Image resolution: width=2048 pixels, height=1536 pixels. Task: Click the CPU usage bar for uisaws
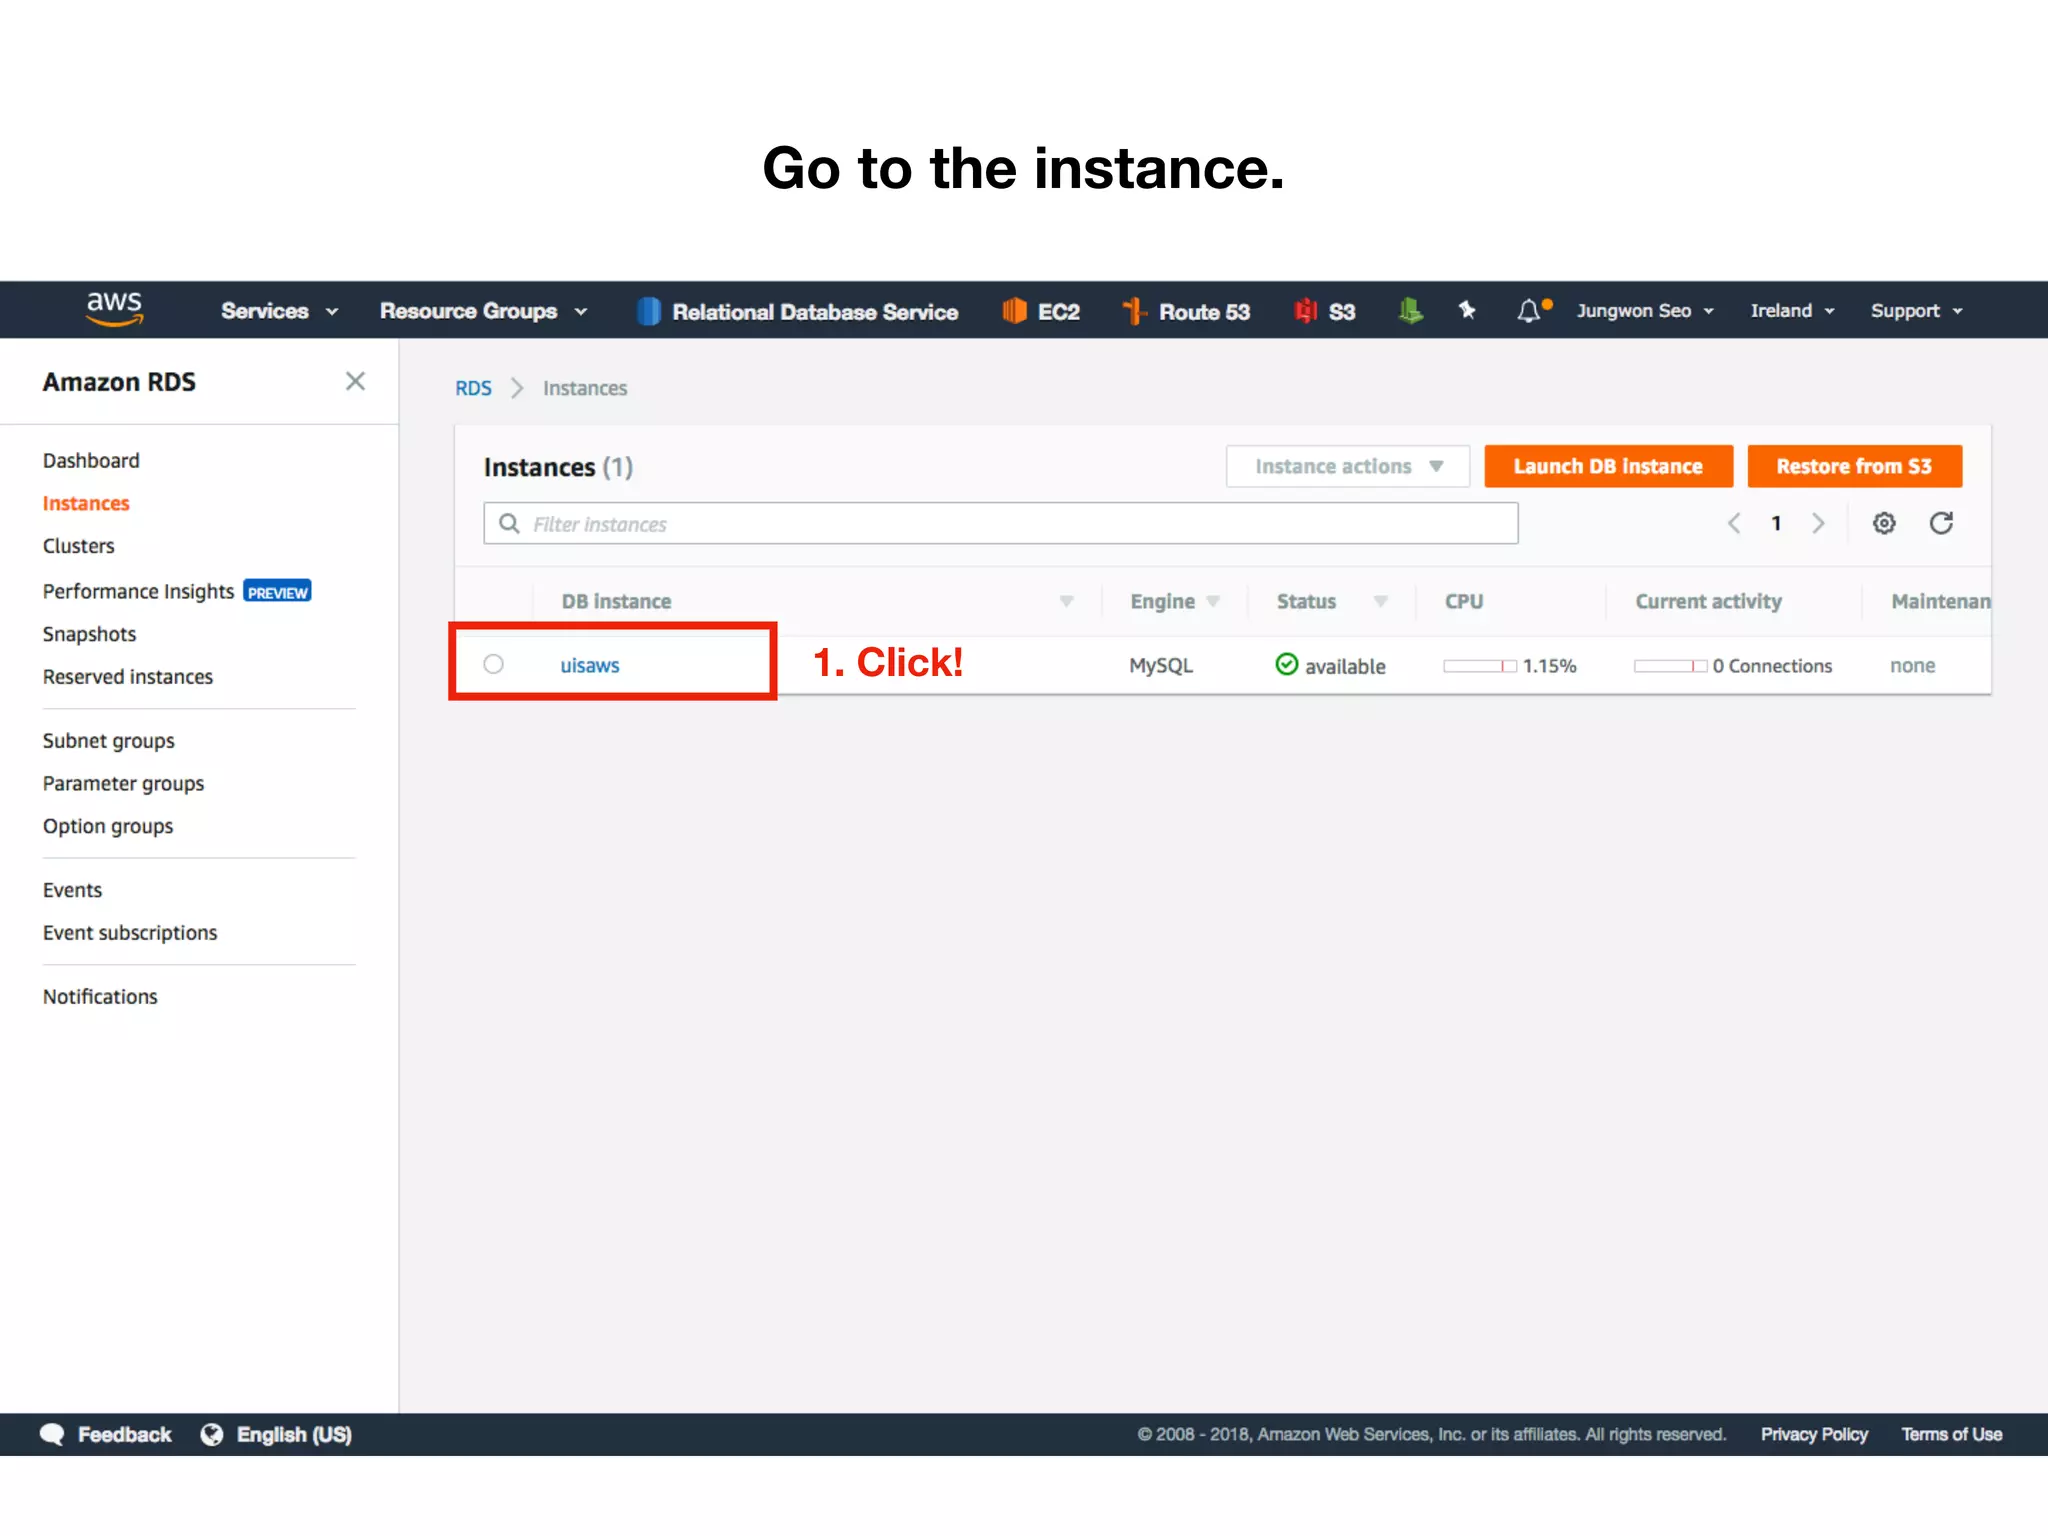pyautogui.click(x=1480, y=666)
